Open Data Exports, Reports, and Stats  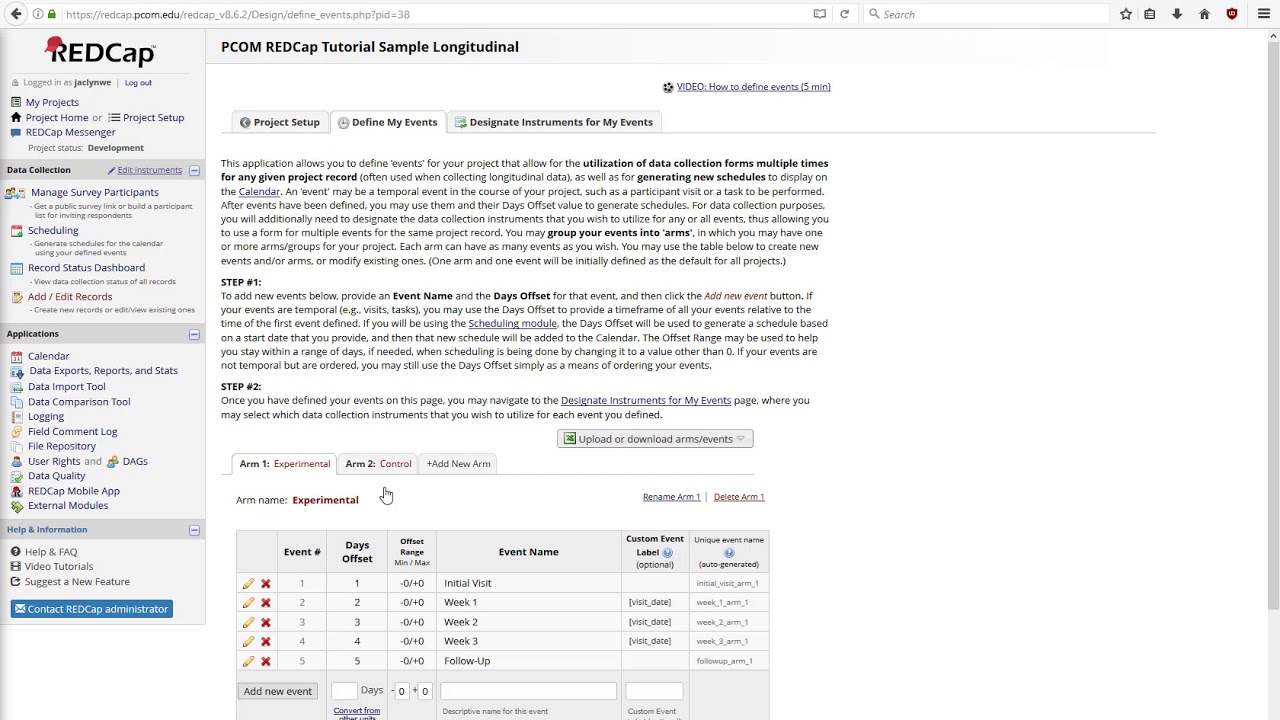[x=103, y=371]
